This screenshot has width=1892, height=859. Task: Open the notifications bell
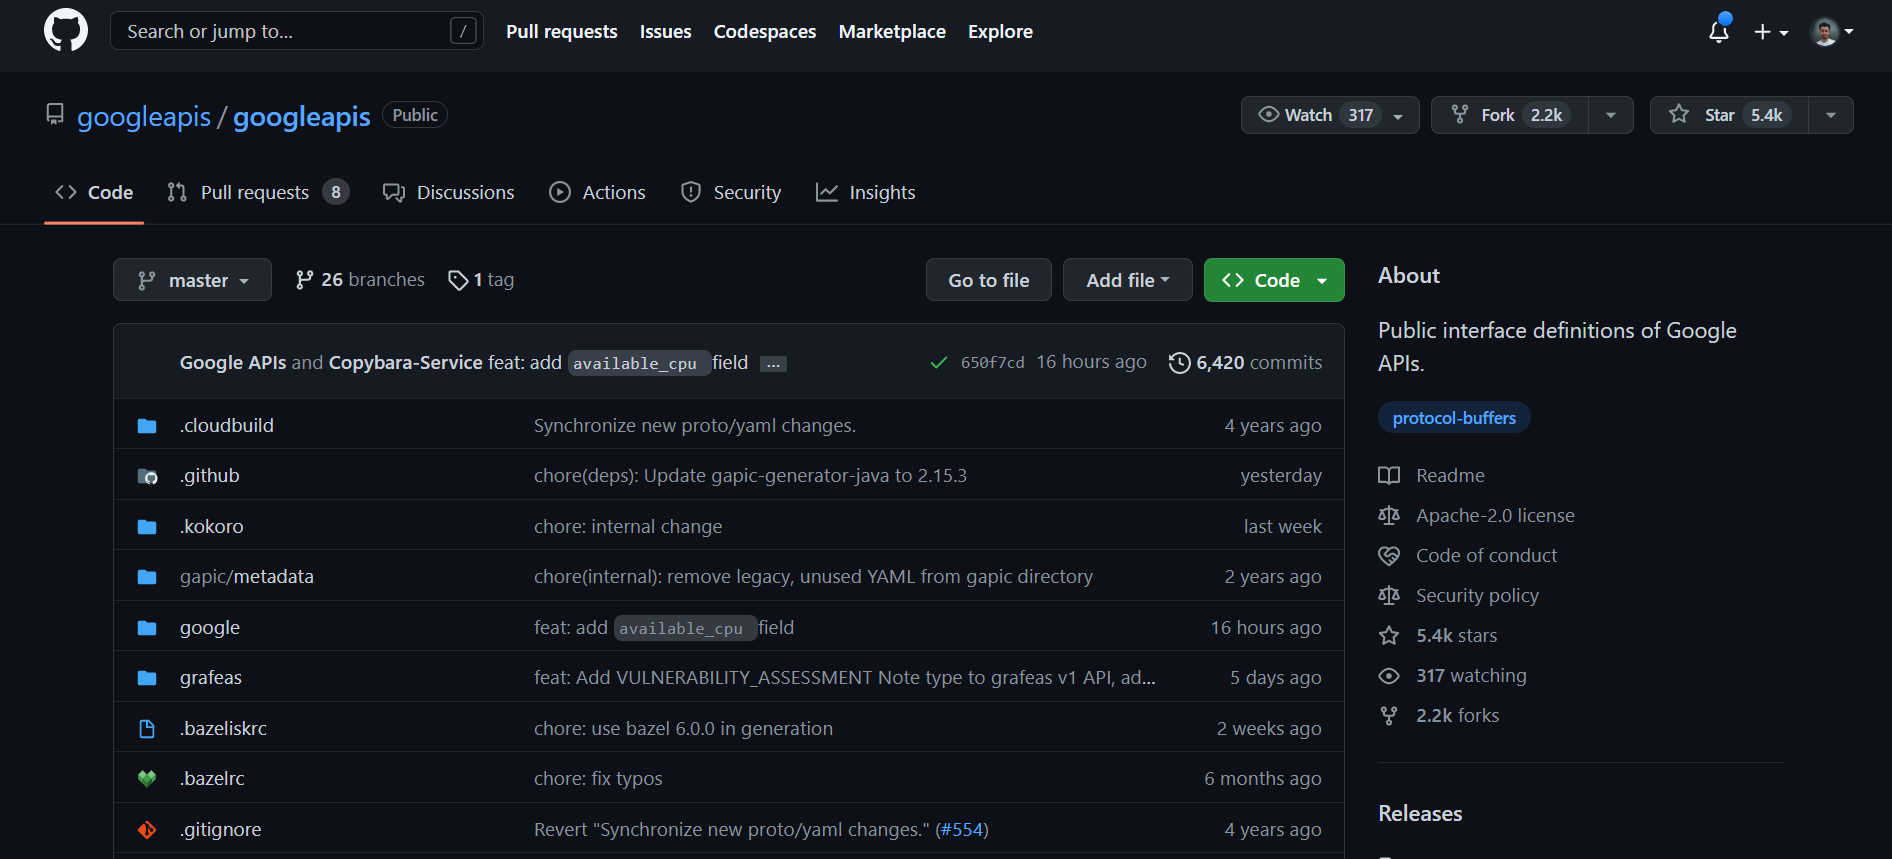(1719, 31)
